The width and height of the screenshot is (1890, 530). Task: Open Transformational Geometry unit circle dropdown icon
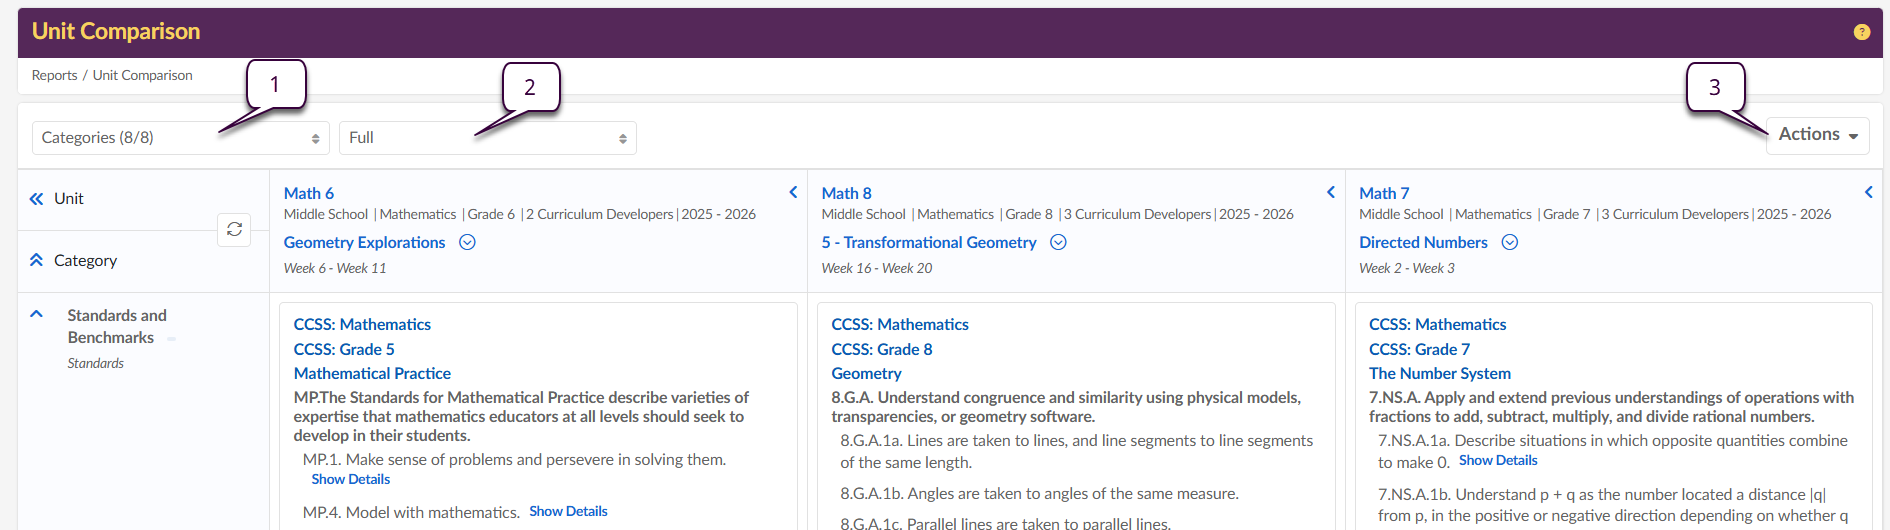coord(1058,242)
